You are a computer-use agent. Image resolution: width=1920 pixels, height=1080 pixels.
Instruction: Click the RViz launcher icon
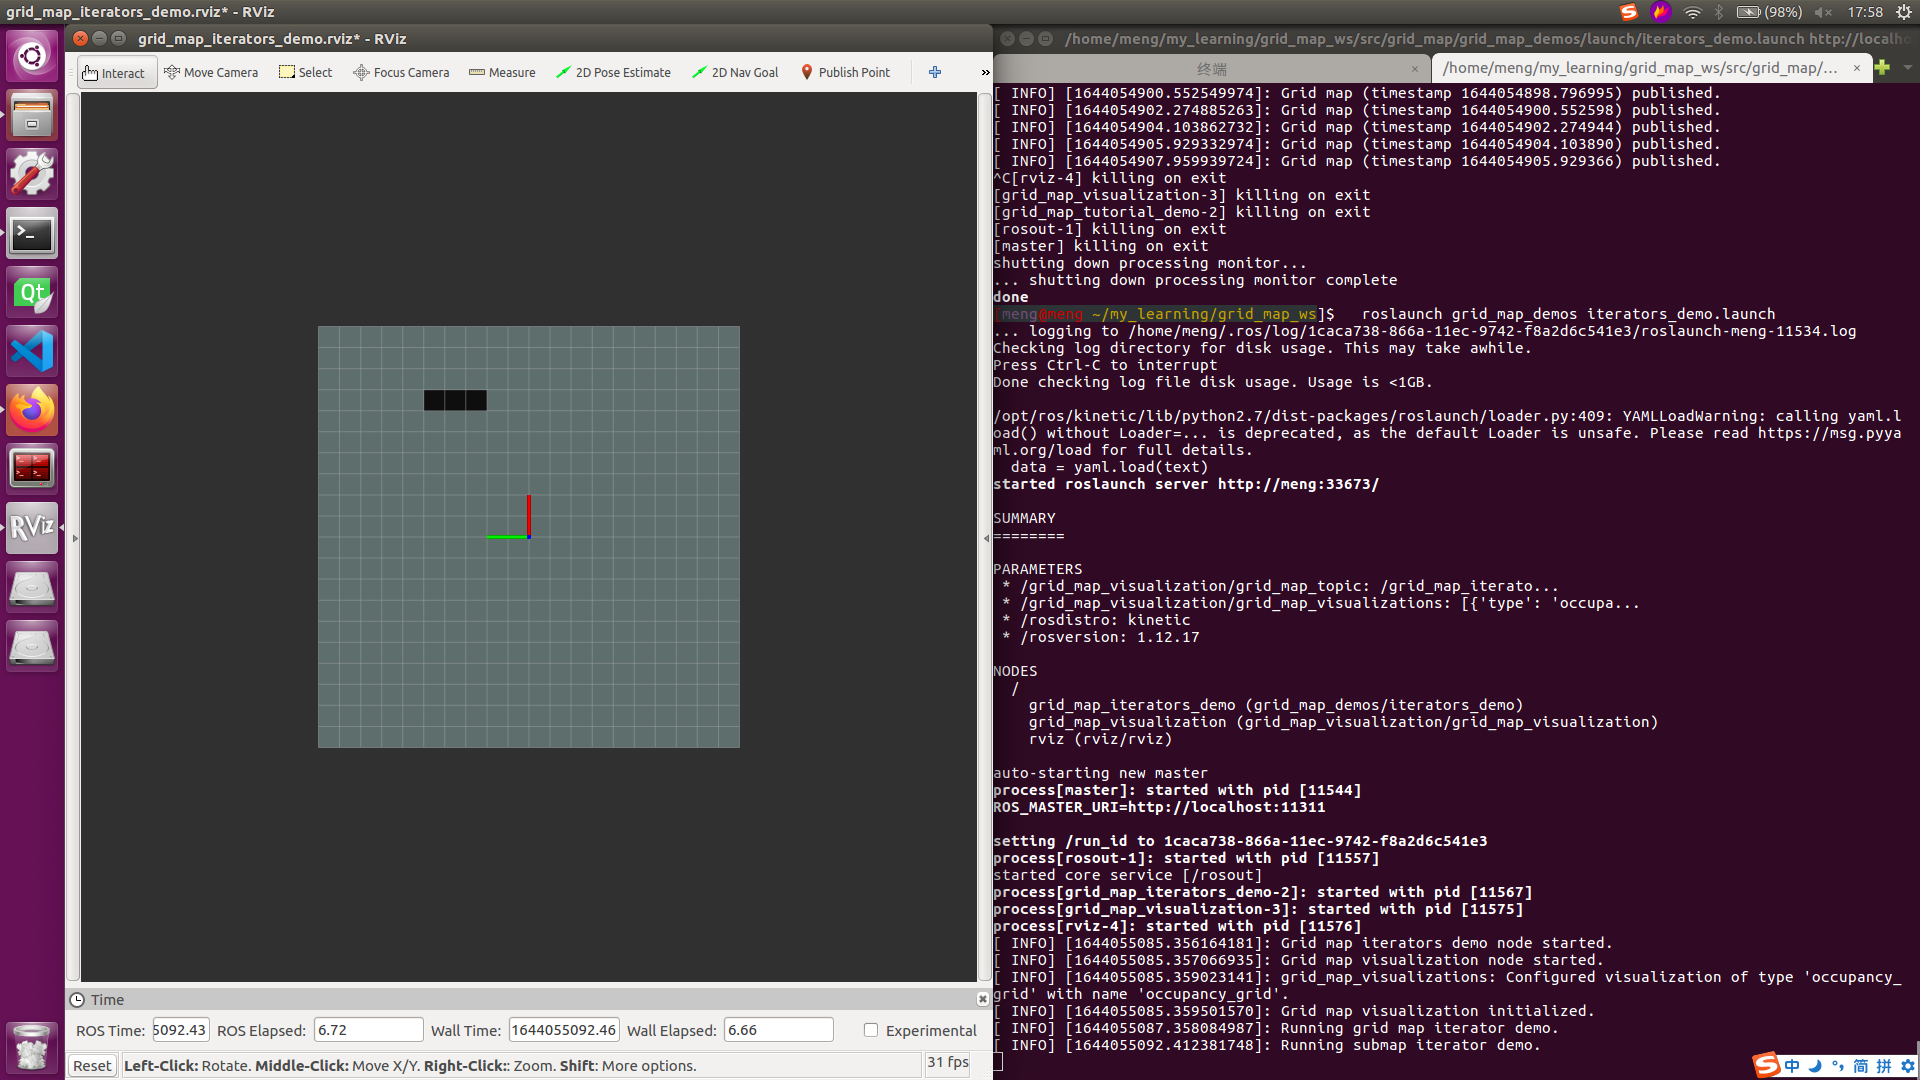point(32,528)
